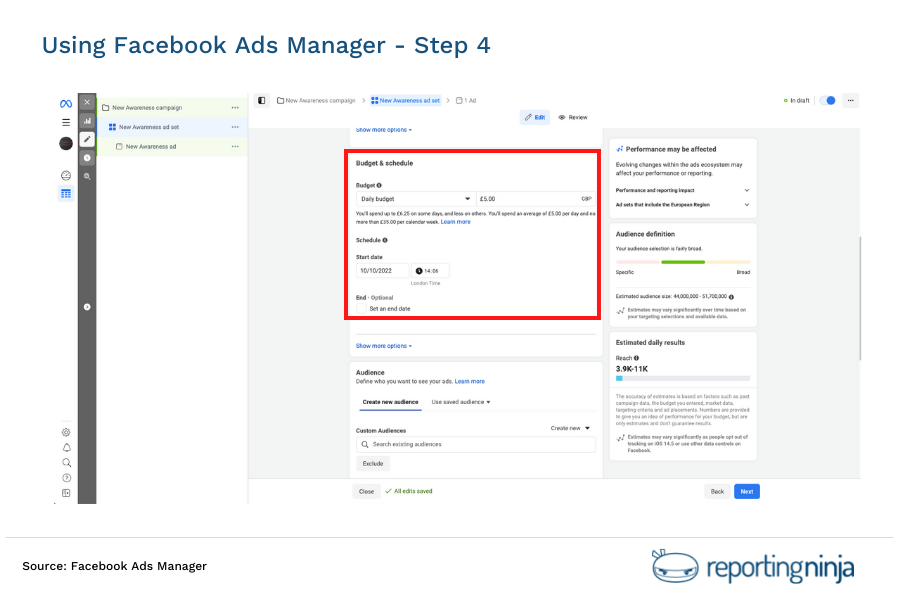Open the settings gear icon
The image size is (900, 600).
click(x=66, y=432)
